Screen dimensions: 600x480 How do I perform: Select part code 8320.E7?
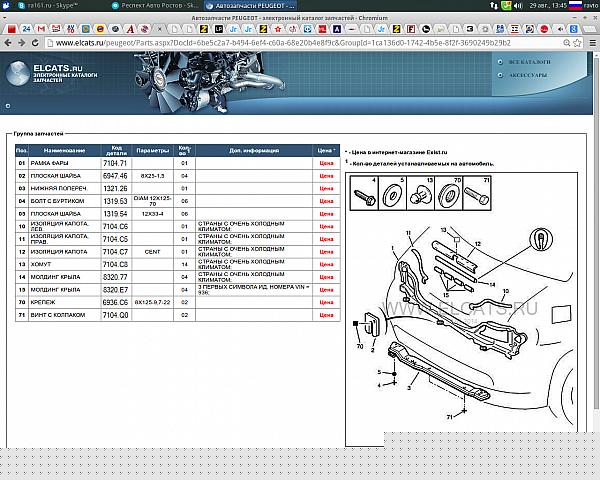pos(115,290)
